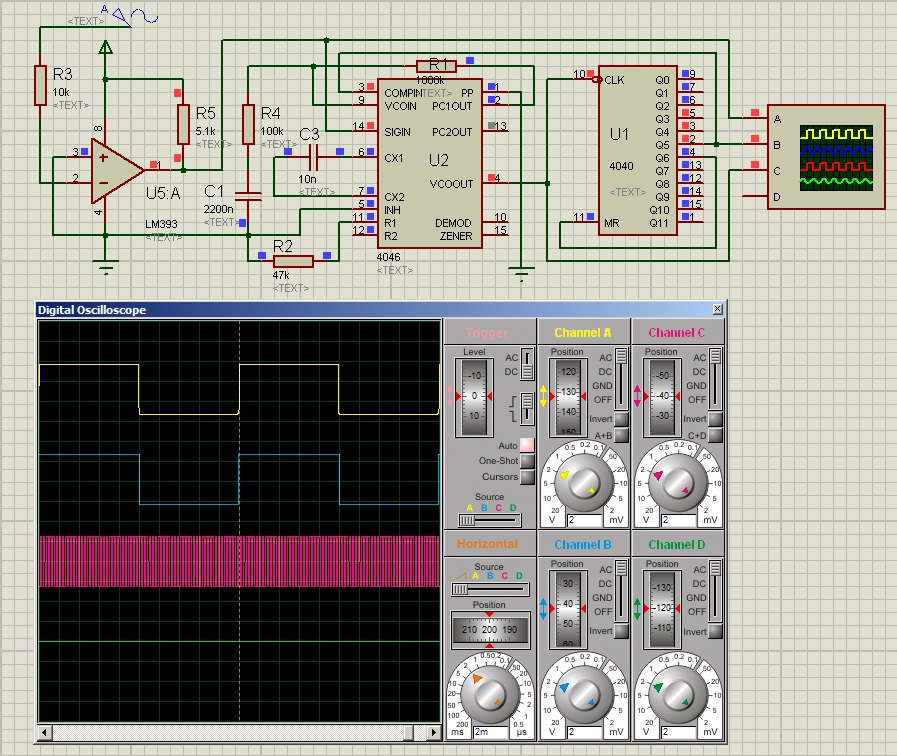The image size is (897, 756).
Task: Click Channel A Position thumbwheel
Action: coord(568,397)
